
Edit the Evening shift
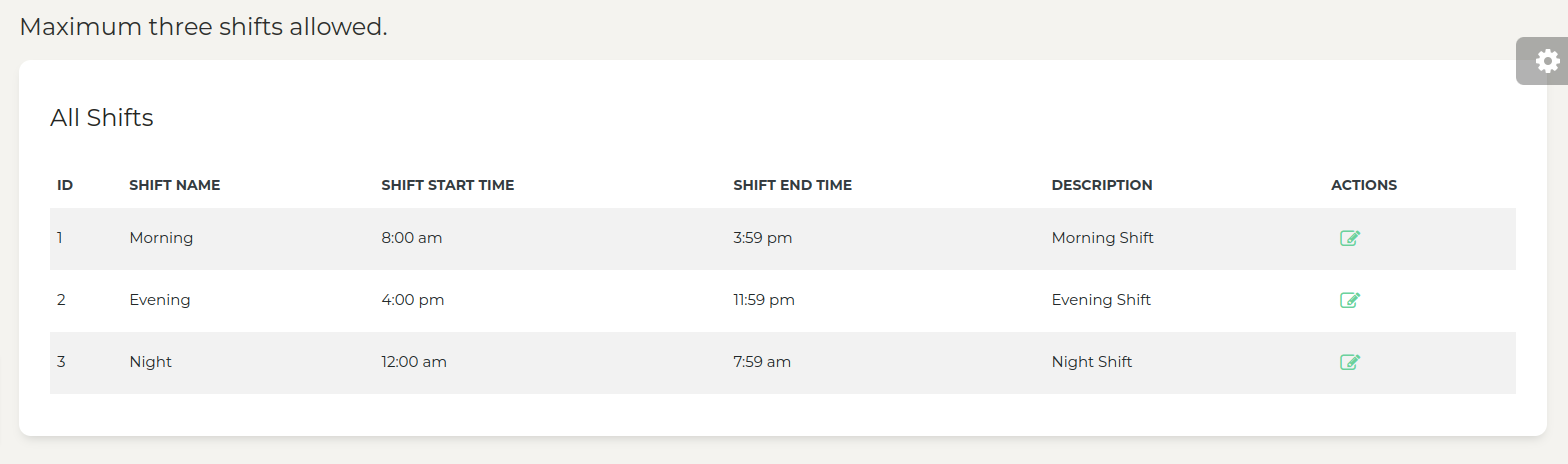coord(1350,300)
